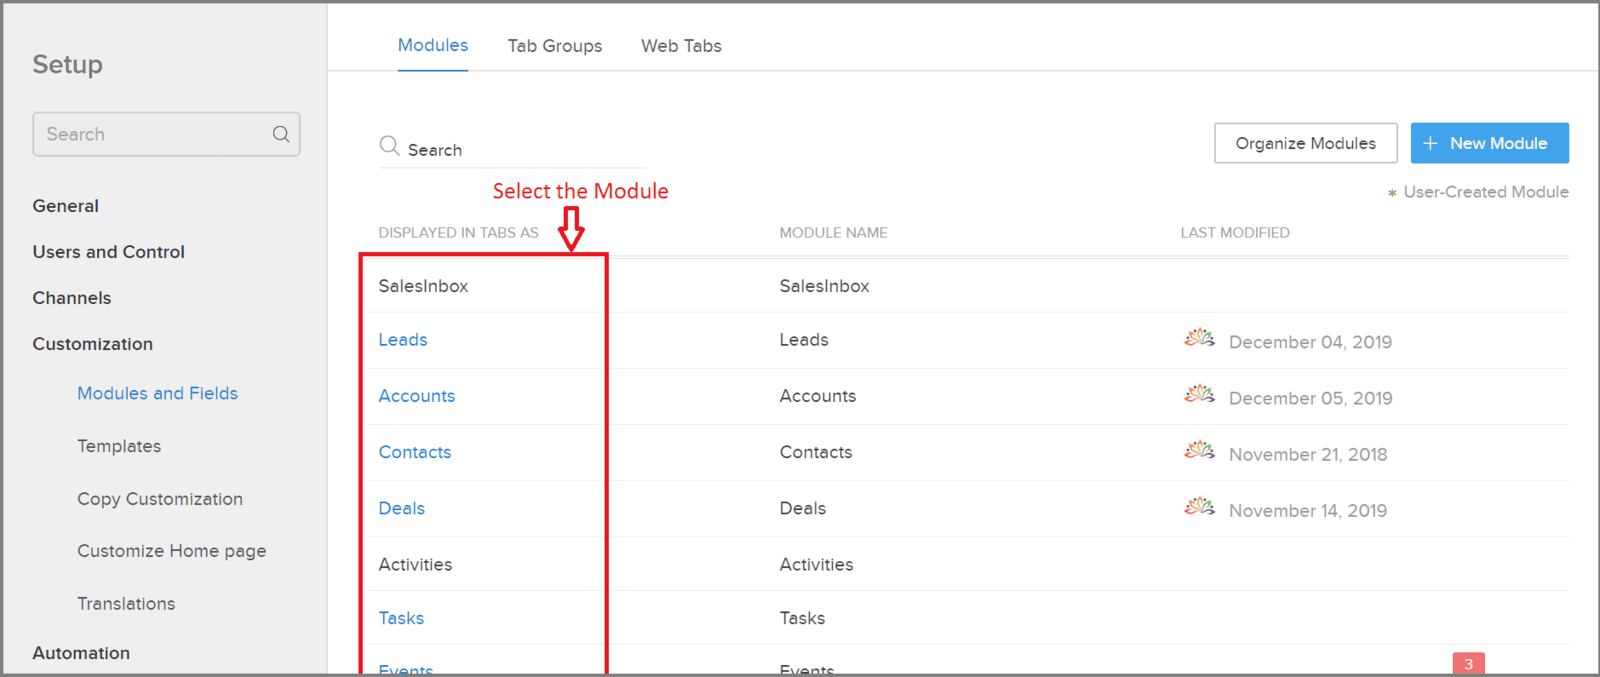The height and width of the screenshot is (677, 1600).
Task: Click the DISPLAYED IN TABS AS column header
Action: click(459, 232)
